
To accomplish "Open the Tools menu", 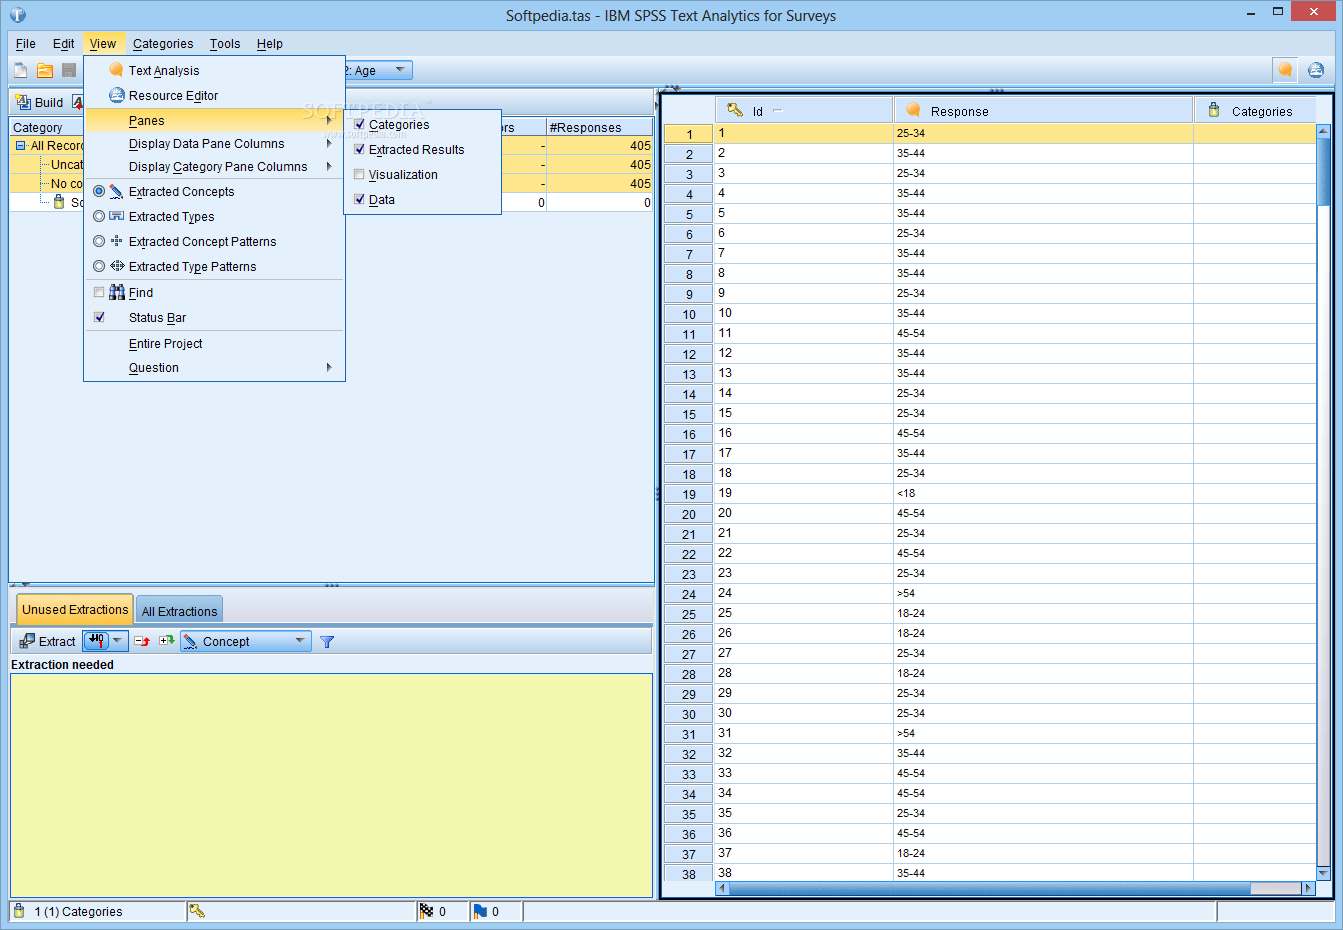I will coord(225,43).
